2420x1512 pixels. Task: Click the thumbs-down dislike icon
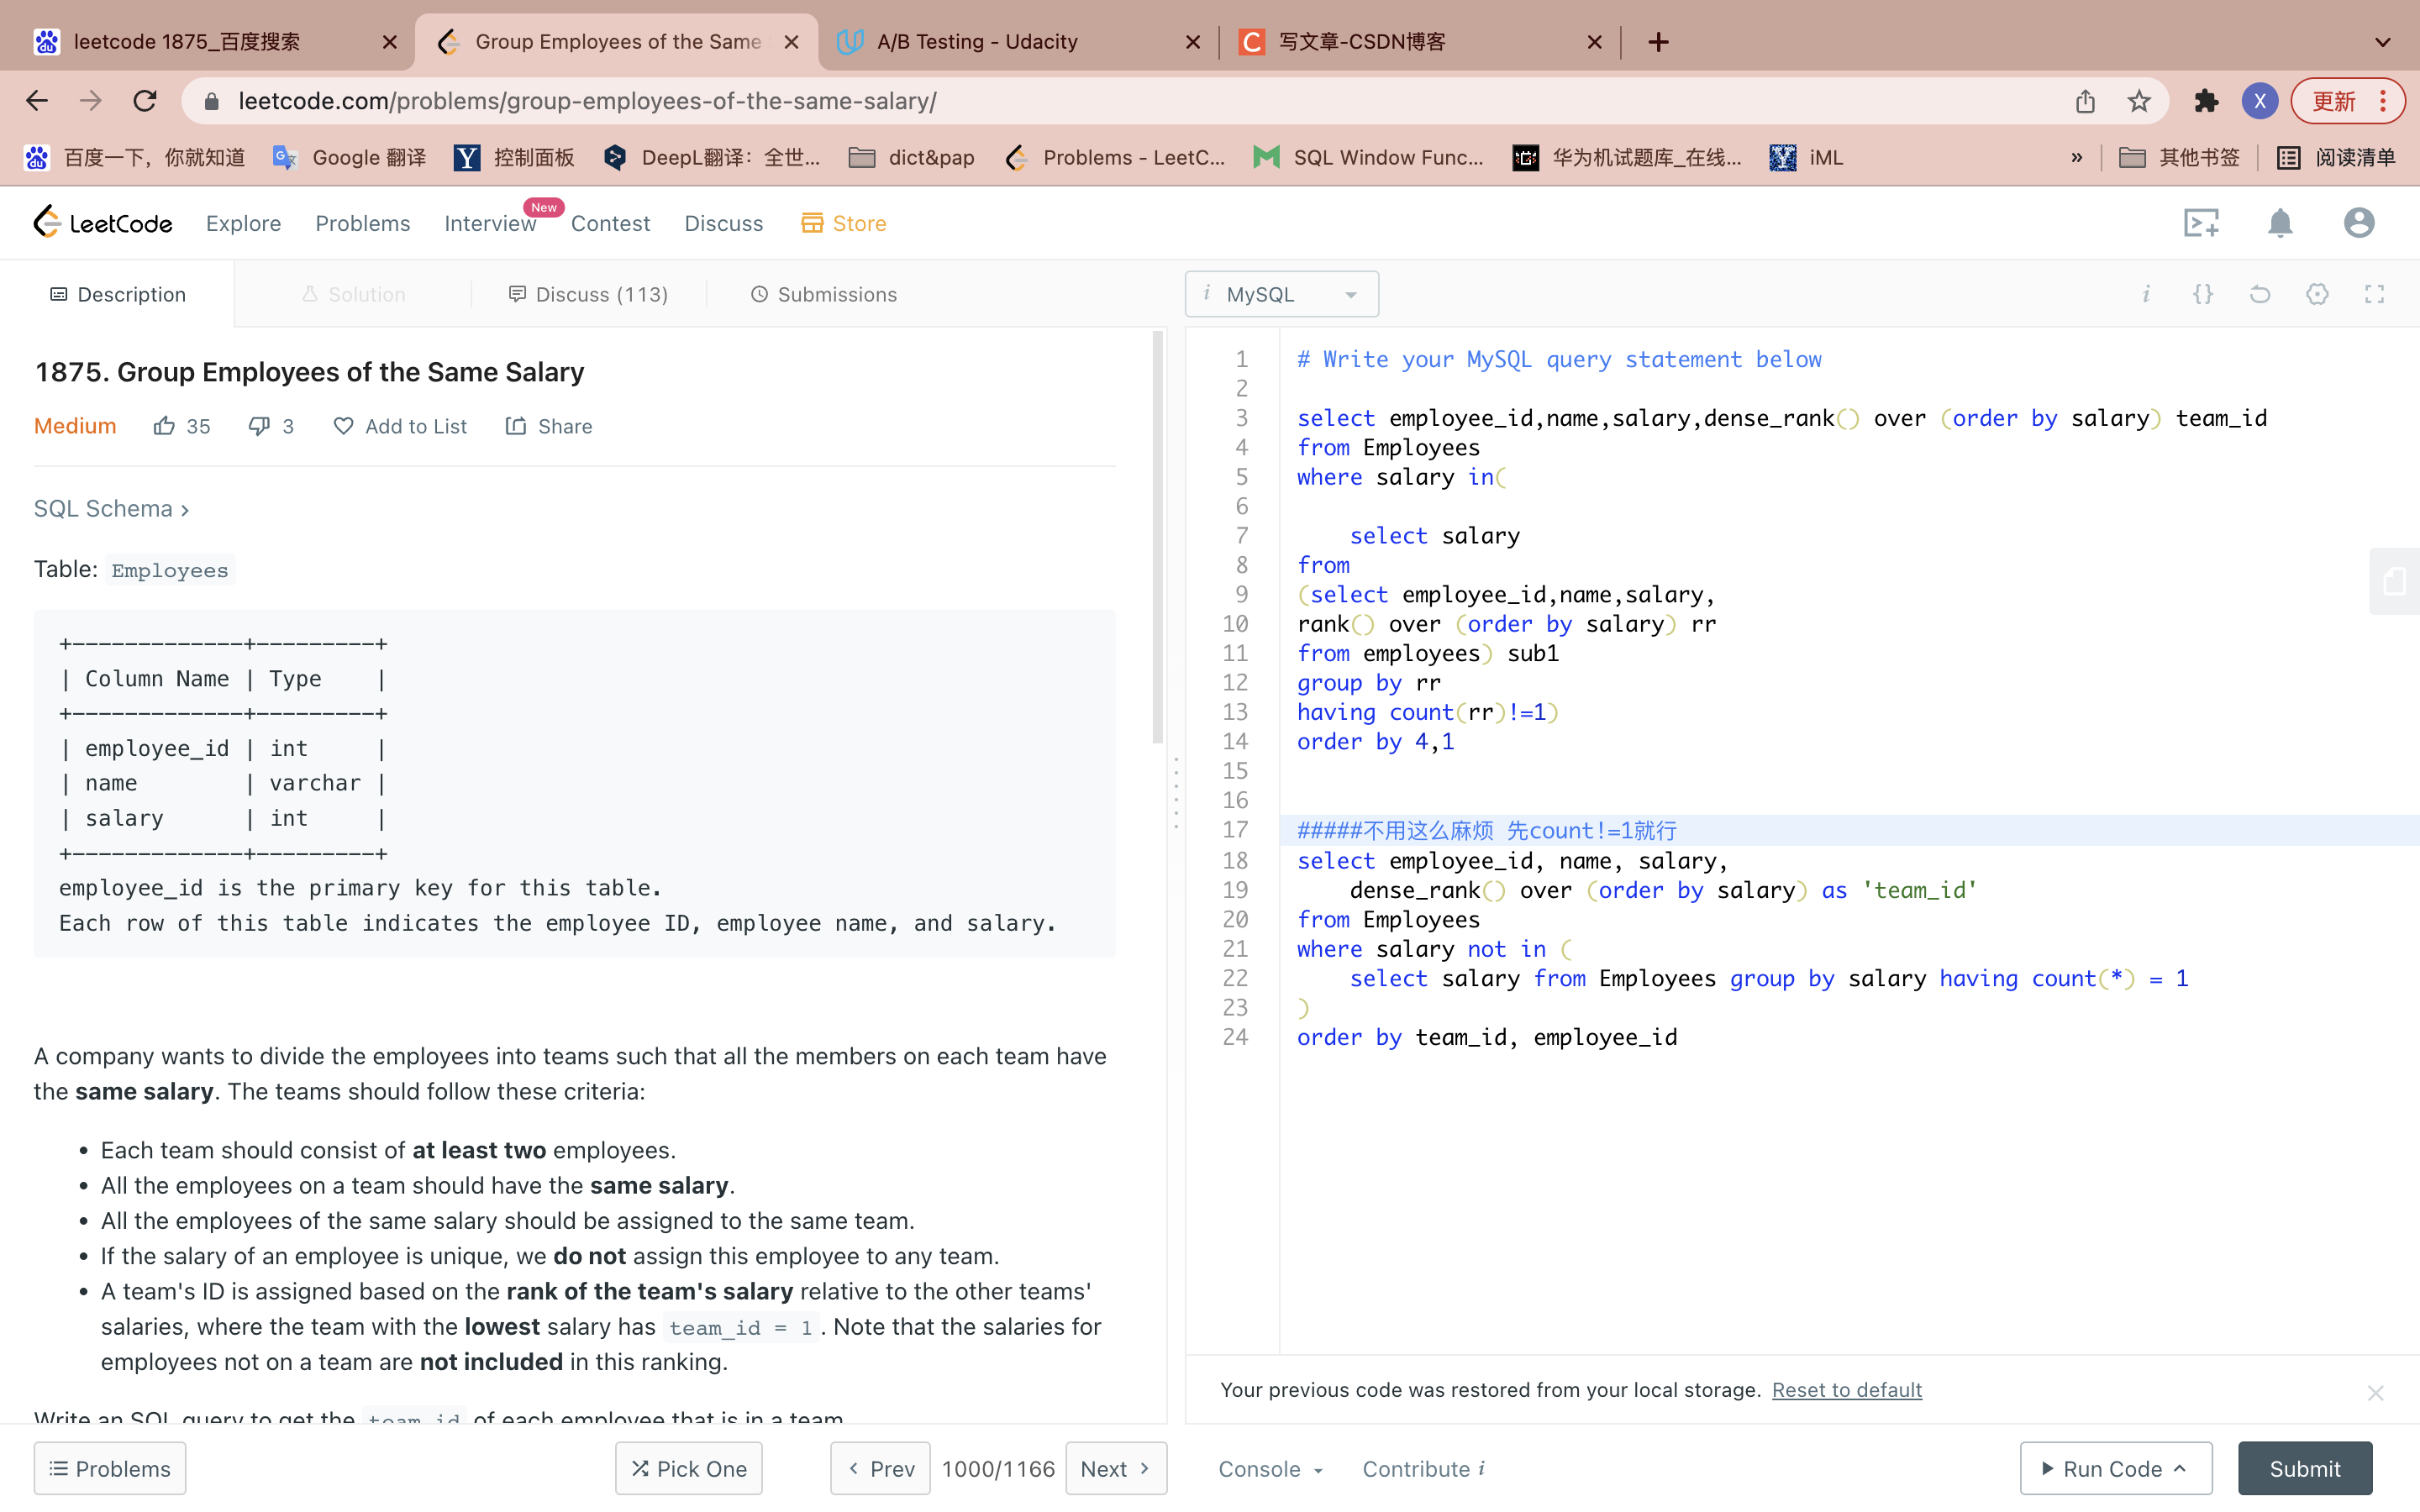pyautogui.click(x=259, y=426)
